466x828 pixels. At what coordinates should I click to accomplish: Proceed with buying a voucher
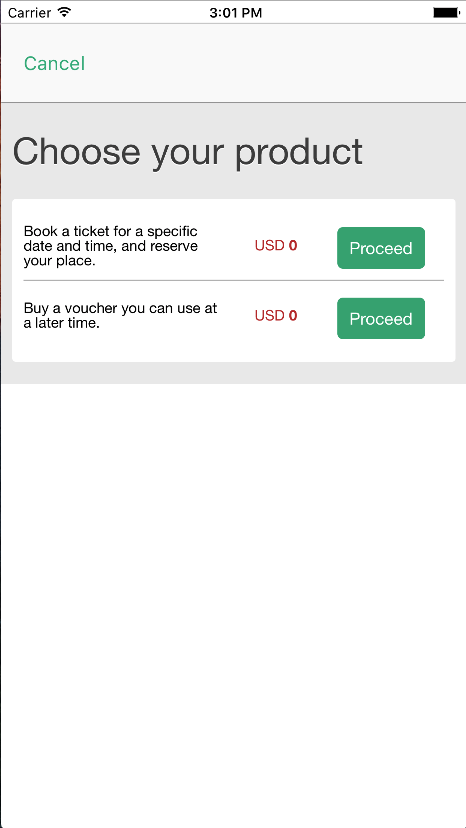381,318
